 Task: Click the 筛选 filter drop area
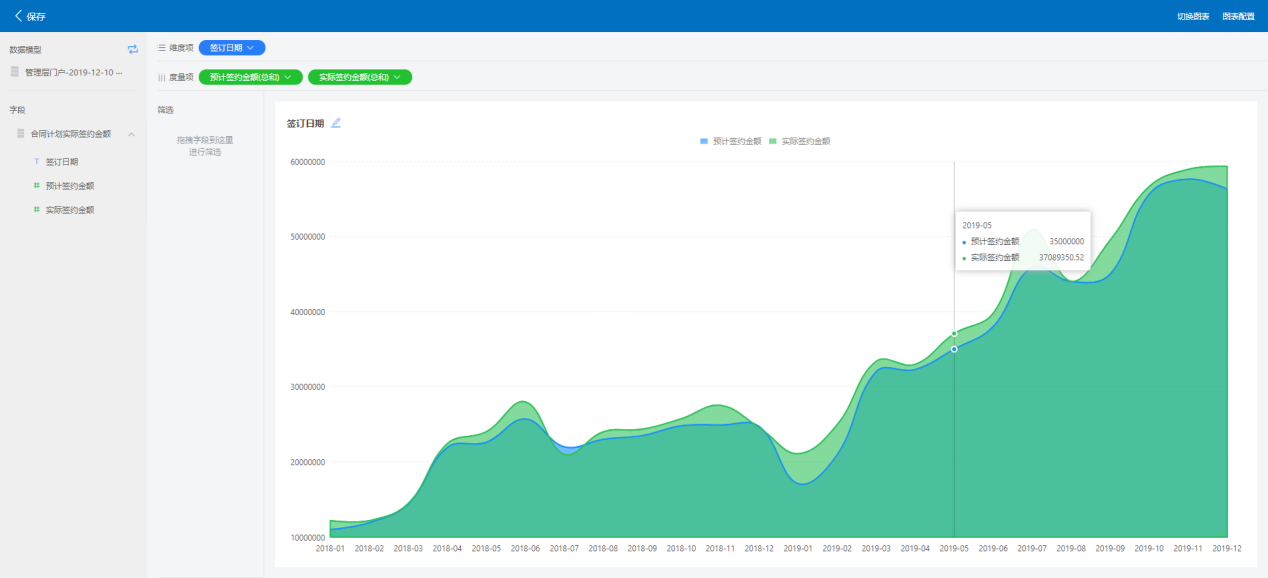pyautogui.click(x=205, y=146)
